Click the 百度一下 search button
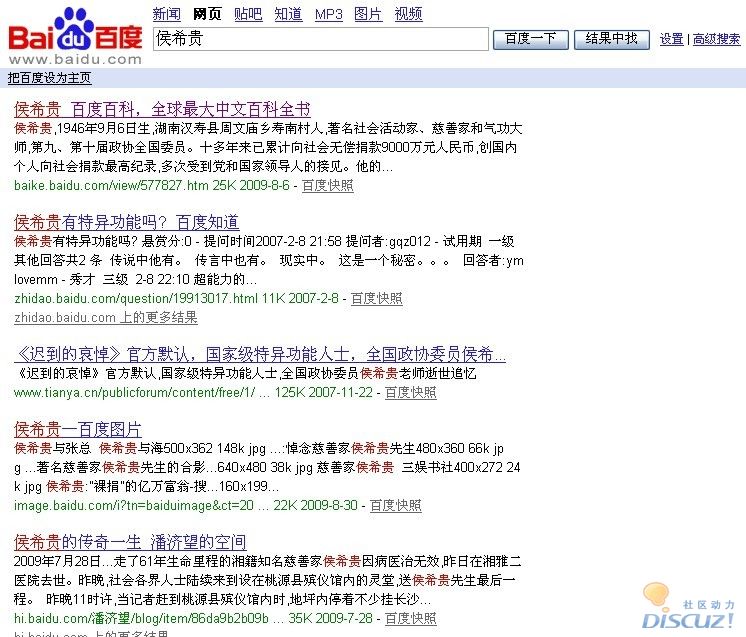Screen dimensions: 746x637 point(530,39)
